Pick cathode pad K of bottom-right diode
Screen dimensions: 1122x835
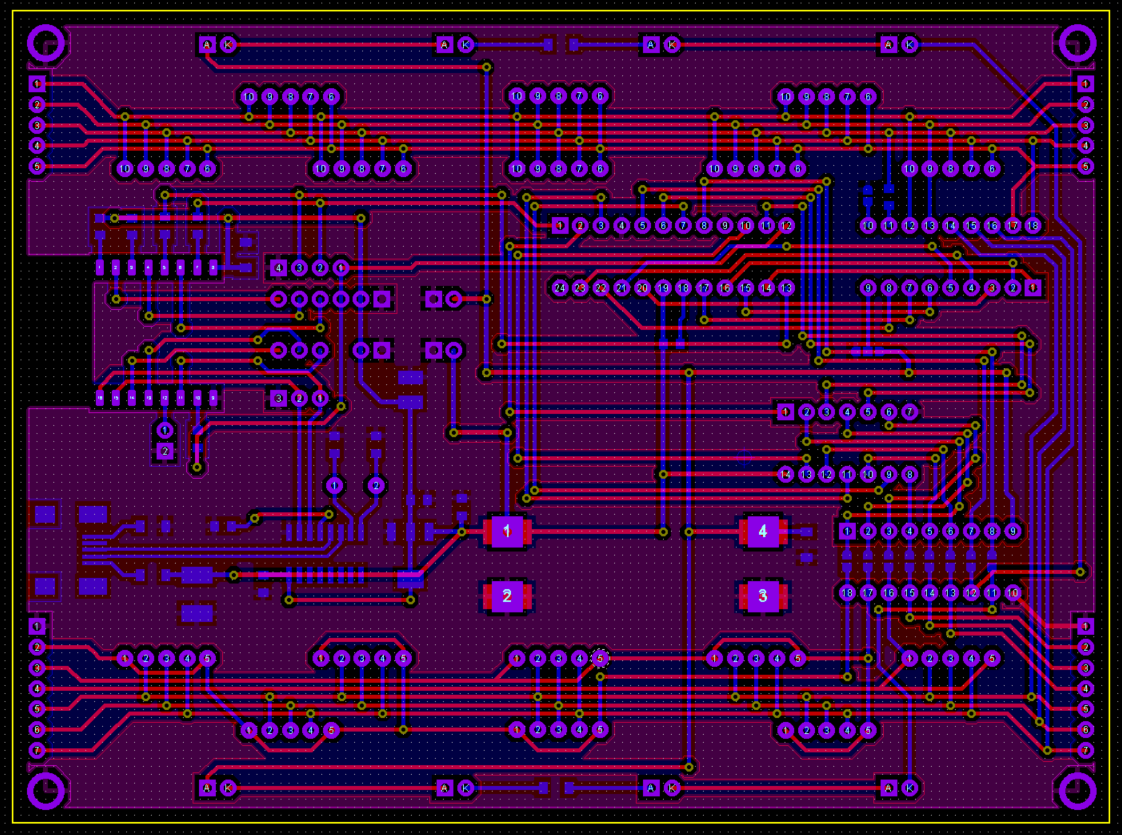909,788
